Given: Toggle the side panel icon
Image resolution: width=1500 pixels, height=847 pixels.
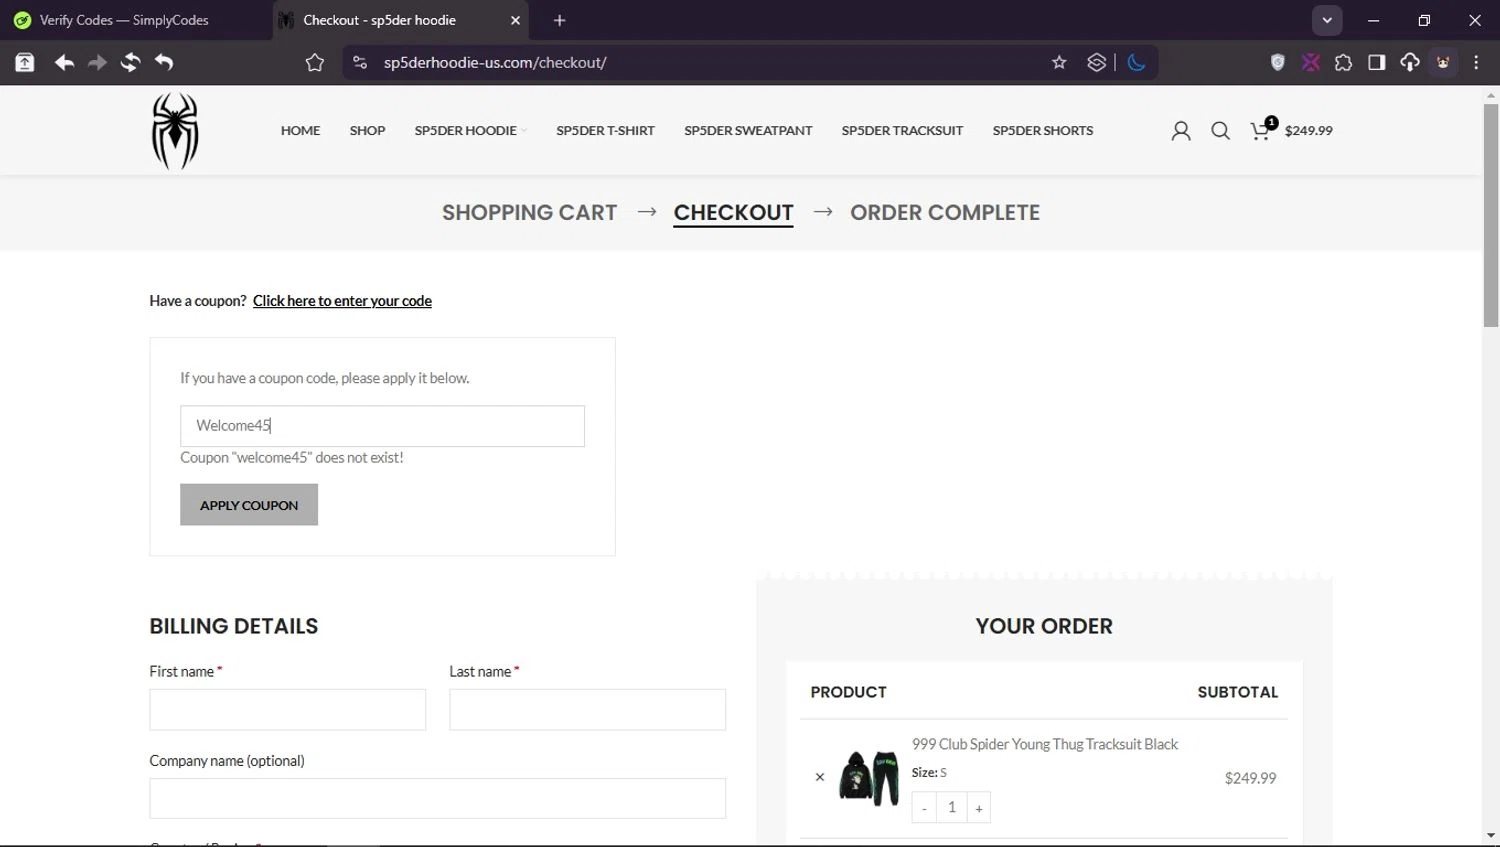Looking at the screenshot, I should click(1376, 62).
